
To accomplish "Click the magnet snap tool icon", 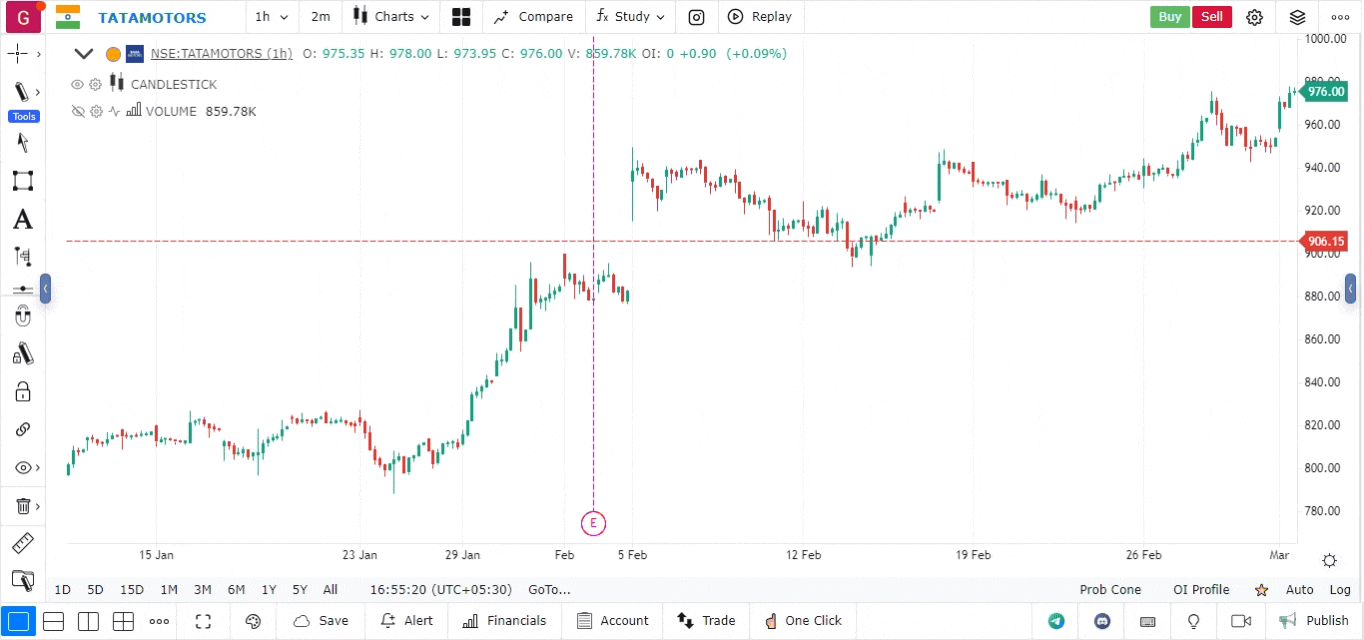I will (x=22, y=317).
